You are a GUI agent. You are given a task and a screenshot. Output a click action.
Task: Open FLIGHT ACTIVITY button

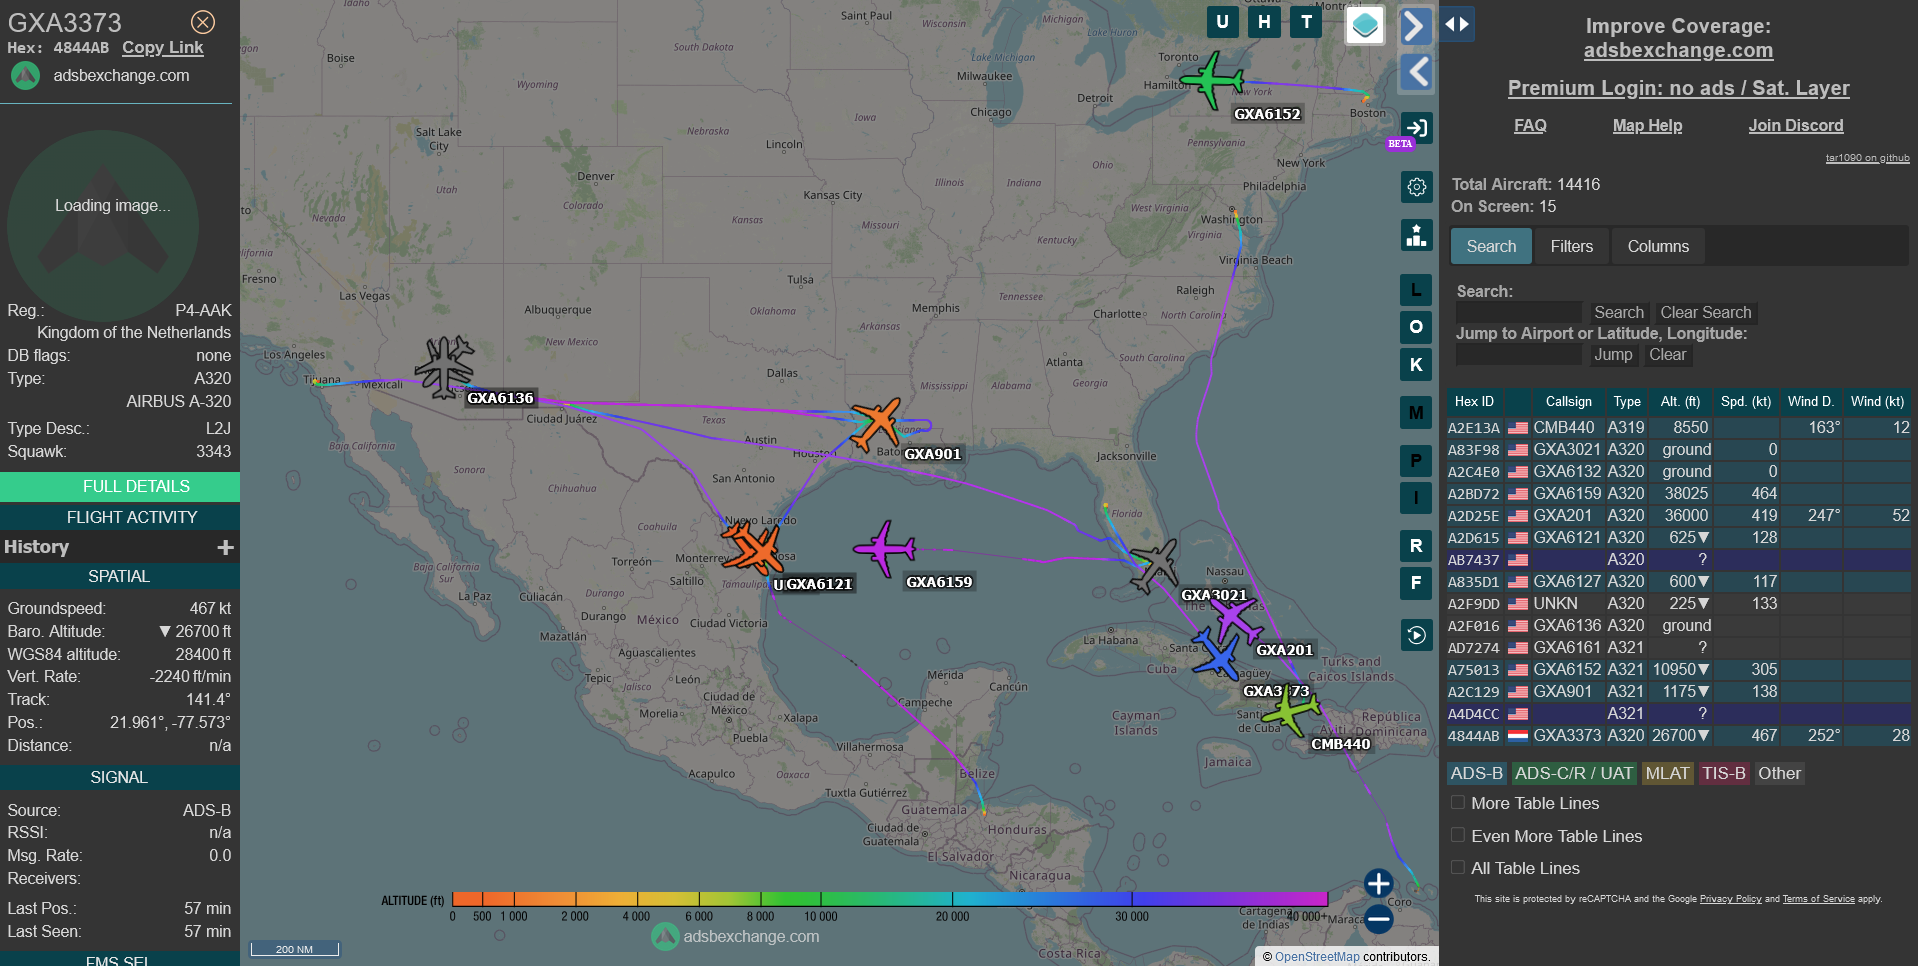120,517
